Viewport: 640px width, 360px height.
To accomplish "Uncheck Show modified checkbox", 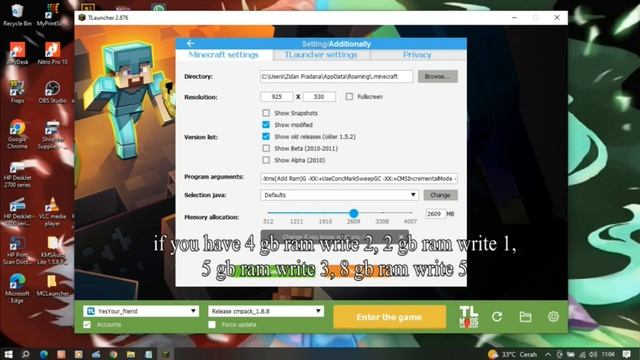I will click(266, 124).
